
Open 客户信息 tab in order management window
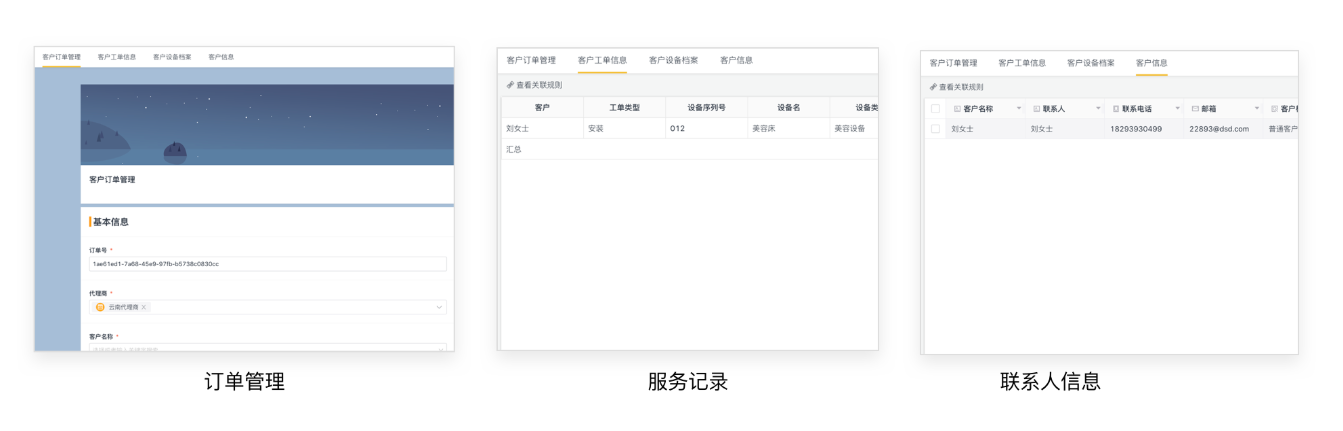click(221, 57)
